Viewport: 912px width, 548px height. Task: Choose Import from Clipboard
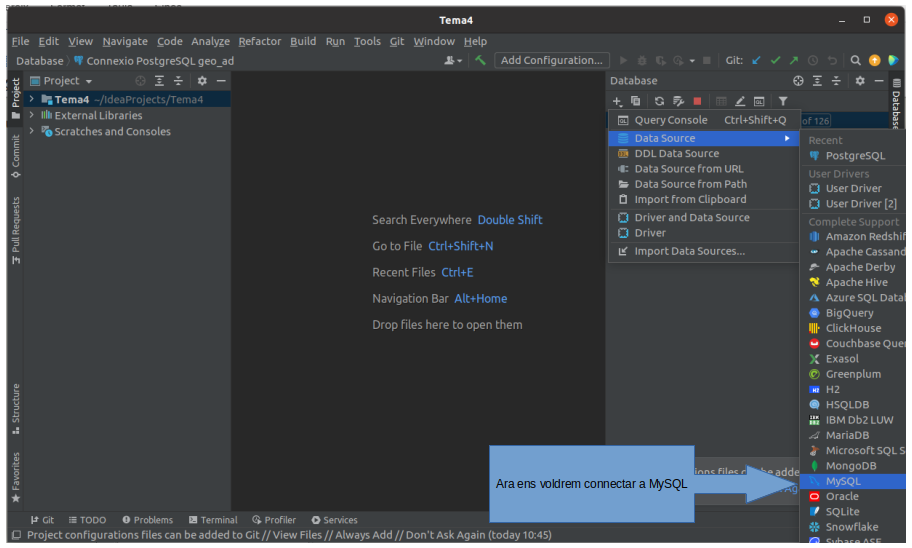click(704, 200)
